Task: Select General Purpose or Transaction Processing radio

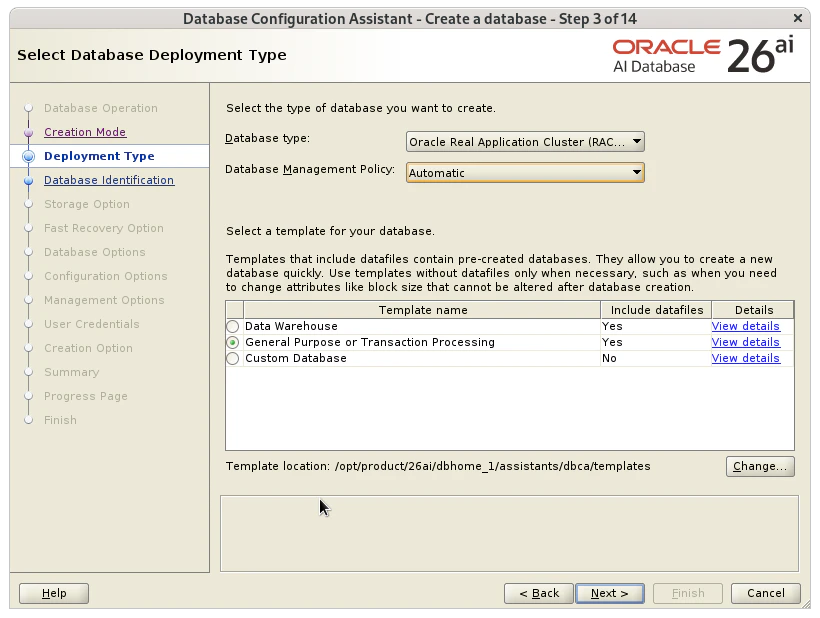Action: click(x=233, y=342)
